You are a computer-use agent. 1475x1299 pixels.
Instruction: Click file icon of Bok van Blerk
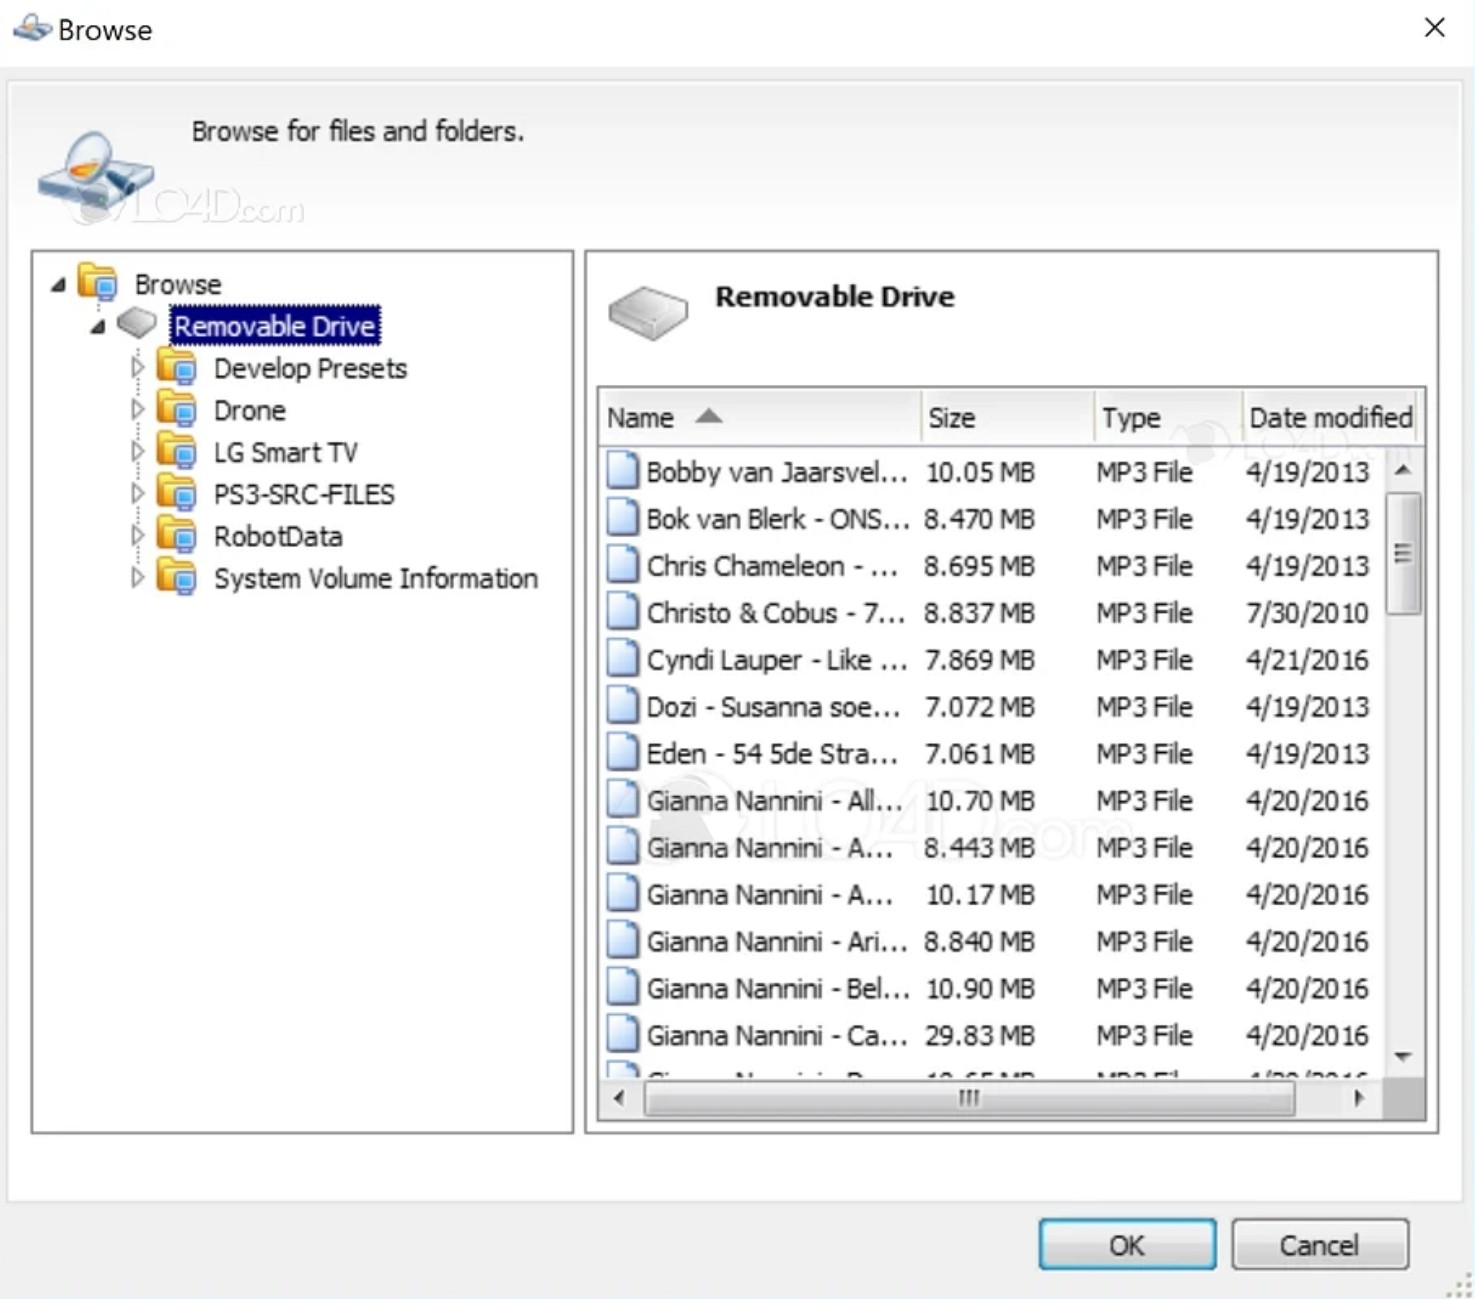(622, 517)
